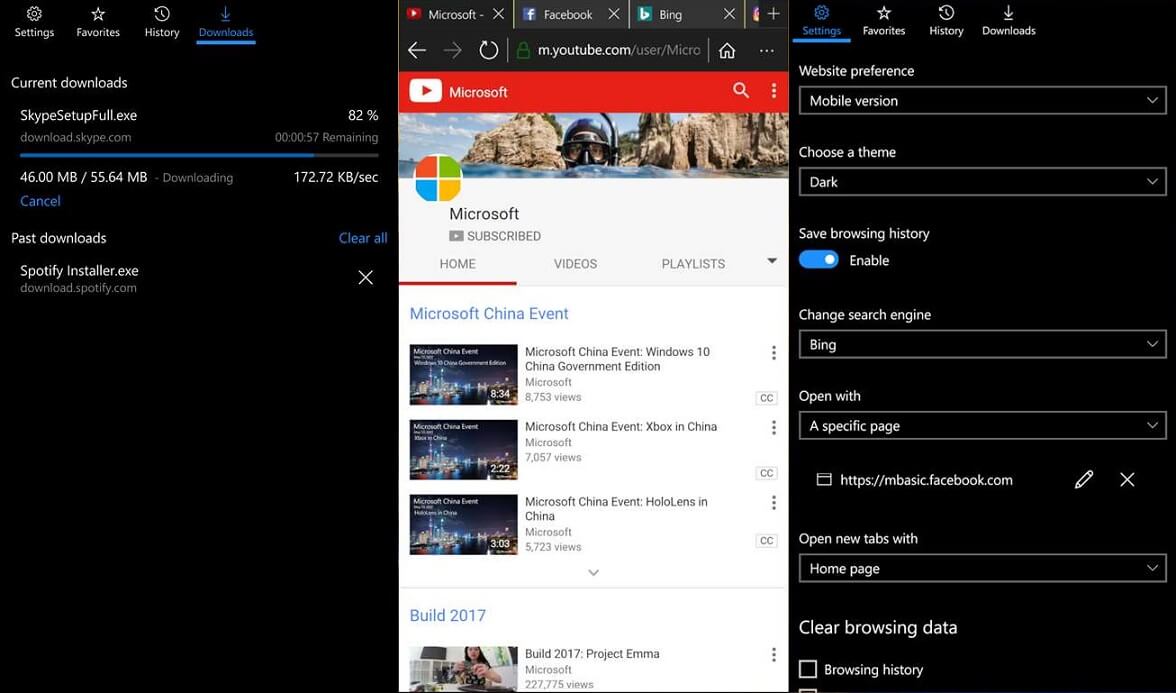Screen dimensions: 1176x693
Task: Close the Facebook browser tab
Action: 614,14
